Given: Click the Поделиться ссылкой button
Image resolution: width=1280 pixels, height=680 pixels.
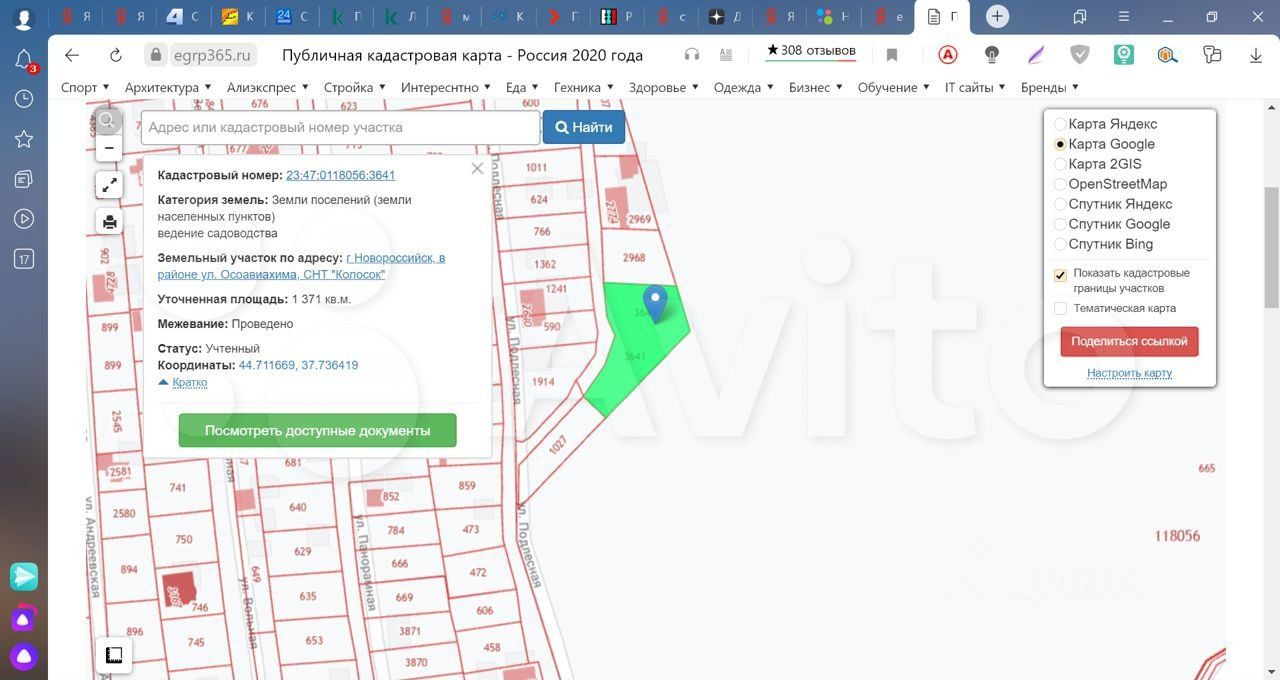Looking at the screenshot, I should click(x=1129, y=341).
